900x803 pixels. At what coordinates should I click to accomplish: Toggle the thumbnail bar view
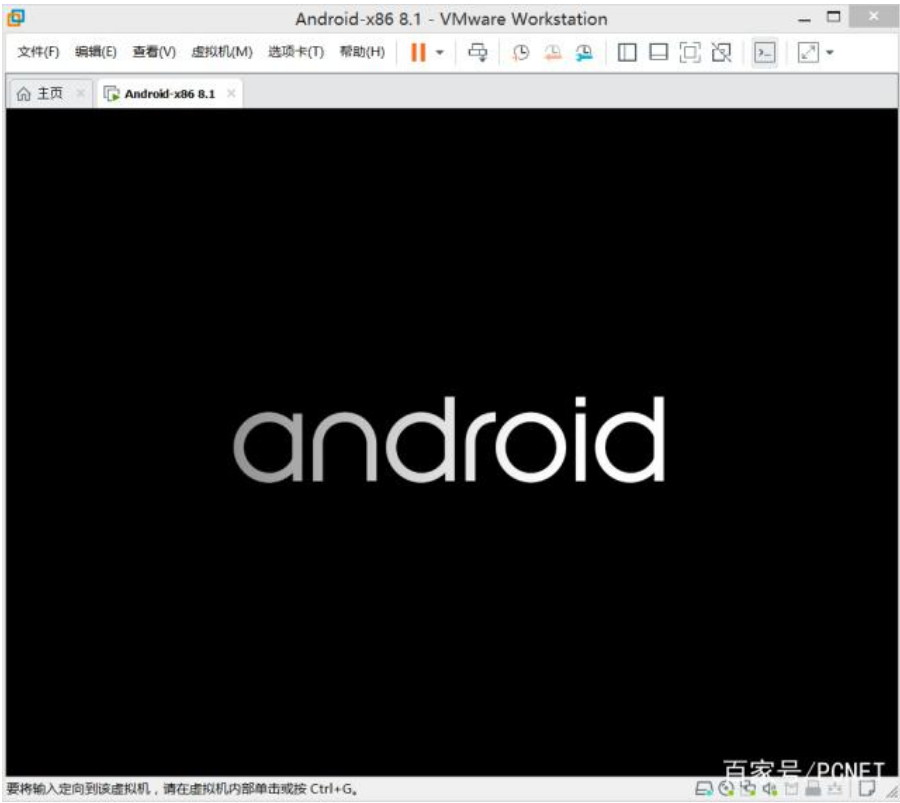[x=658, y=53]
